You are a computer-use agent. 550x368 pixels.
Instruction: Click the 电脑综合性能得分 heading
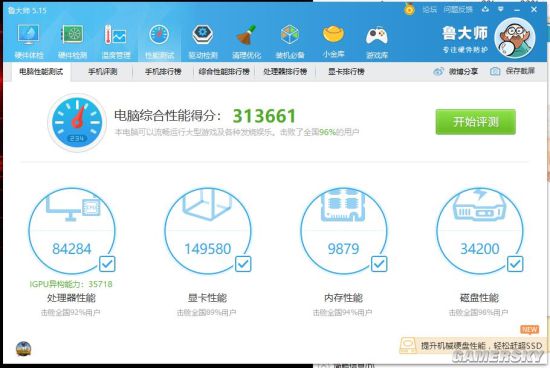tap(168, 115)
